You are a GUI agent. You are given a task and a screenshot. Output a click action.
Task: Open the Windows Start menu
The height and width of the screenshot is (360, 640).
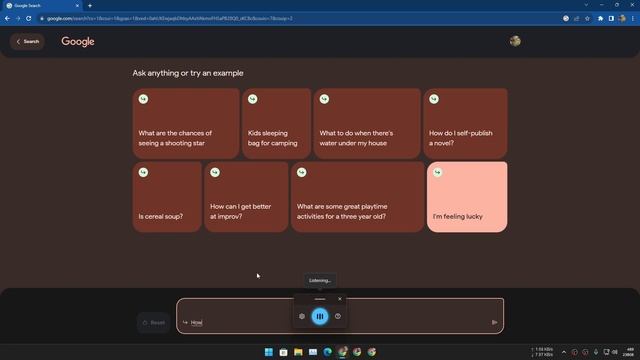click(269, 352)
